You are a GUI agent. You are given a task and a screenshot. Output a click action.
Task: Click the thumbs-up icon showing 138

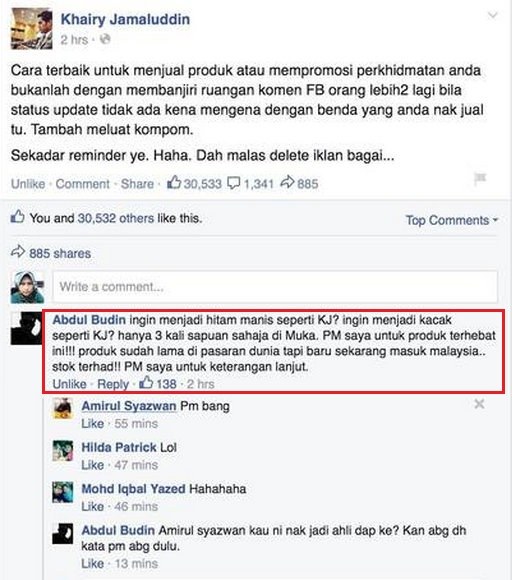(146, 382)
